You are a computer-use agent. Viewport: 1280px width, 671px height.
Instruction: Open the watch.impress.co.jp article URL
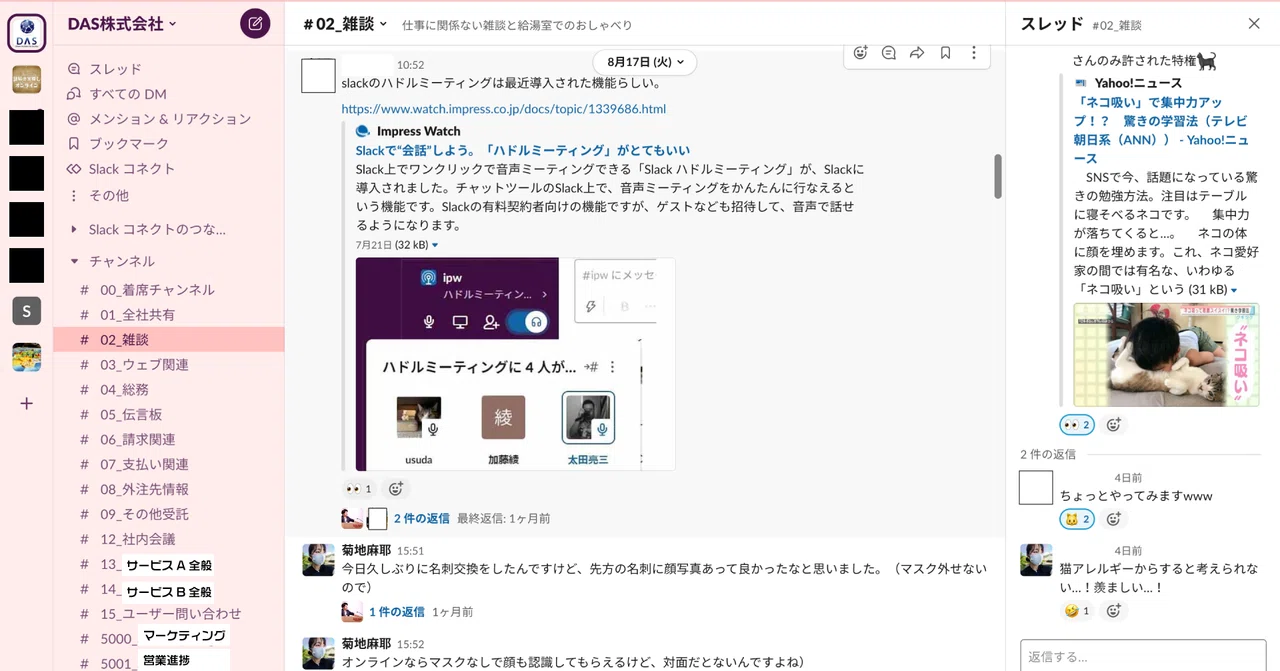pyautogui.click(x=504, y=109)
